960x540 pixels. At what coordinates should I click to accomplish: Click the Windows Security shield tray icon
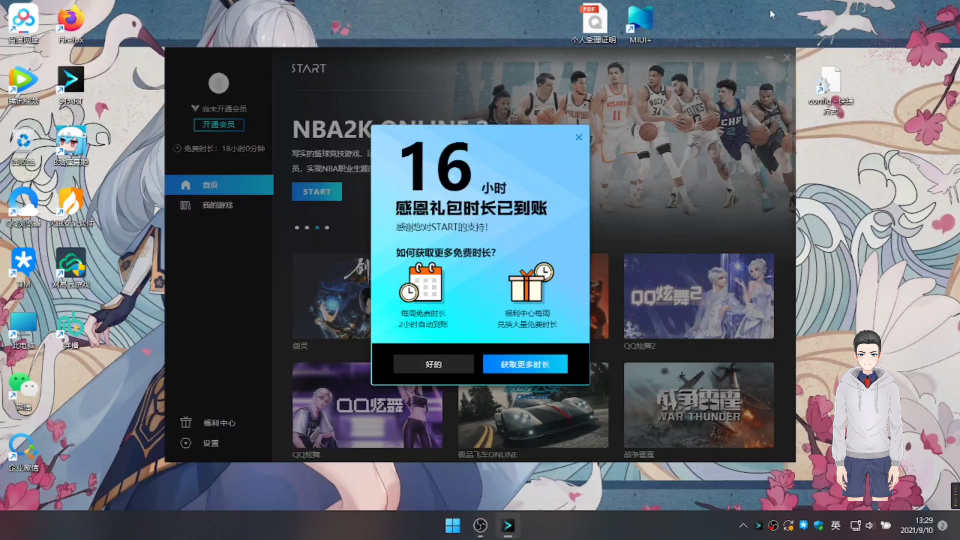tap(819, 525)
